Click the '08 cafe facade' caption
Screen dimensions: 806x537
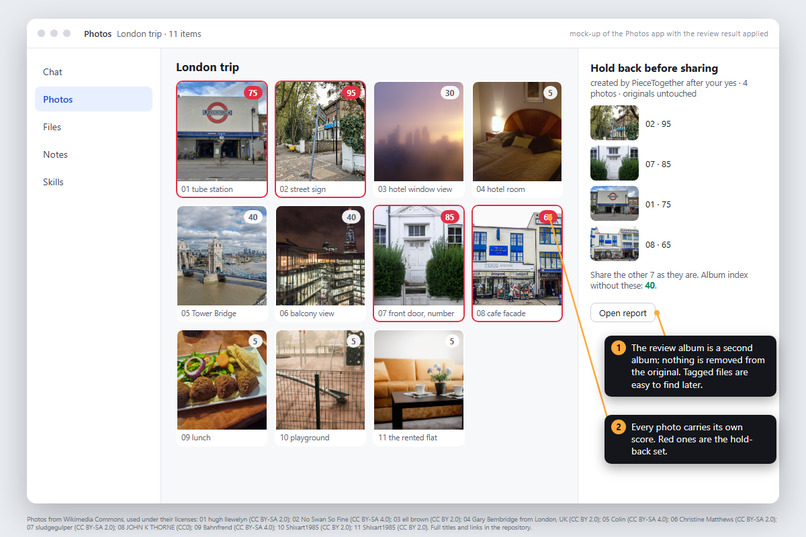pyautogui.click(x=501, y=313)
